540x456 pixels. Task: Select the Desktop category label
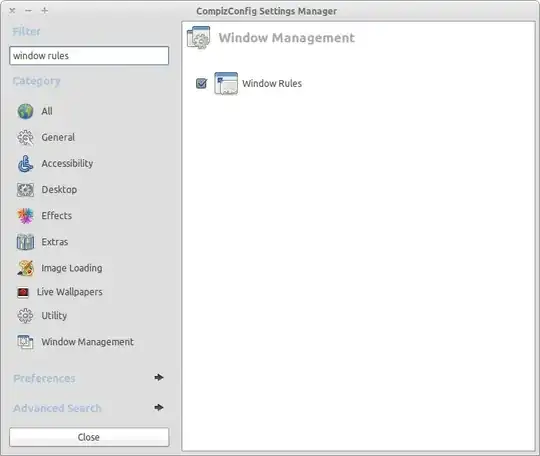pyautogui.click(x=59, y=190)
